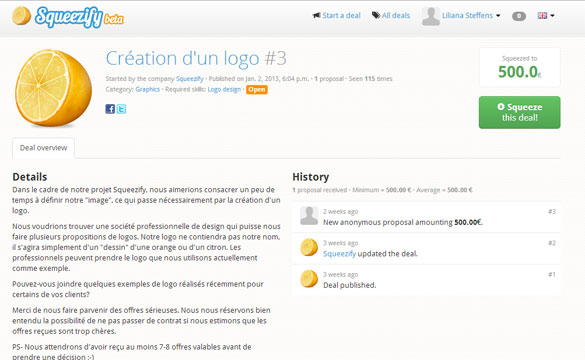585x360 pixels.
Task: Open the Squeezify company link in deal header
Action: pyautogui.click(x=190, y=79)
